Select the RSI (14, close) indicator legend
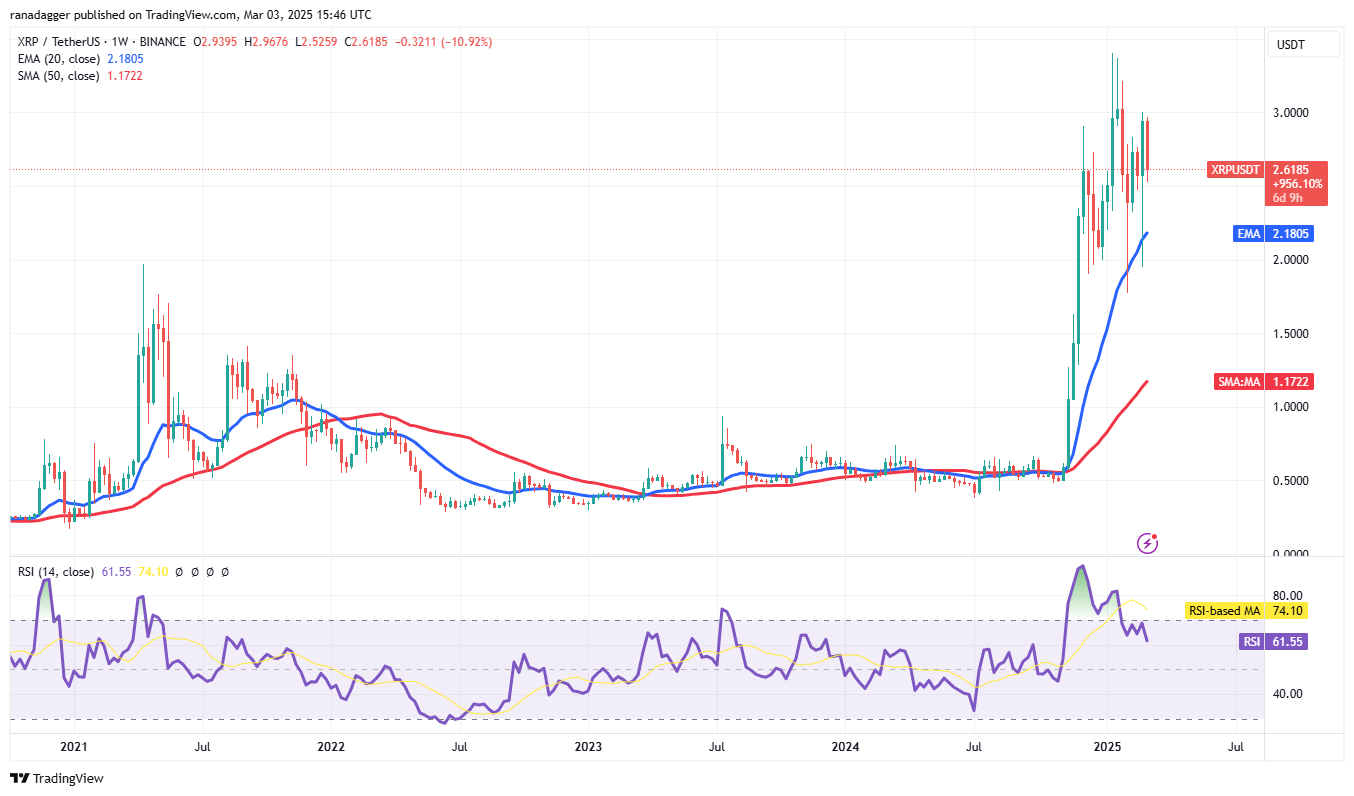 coord(55,572)
